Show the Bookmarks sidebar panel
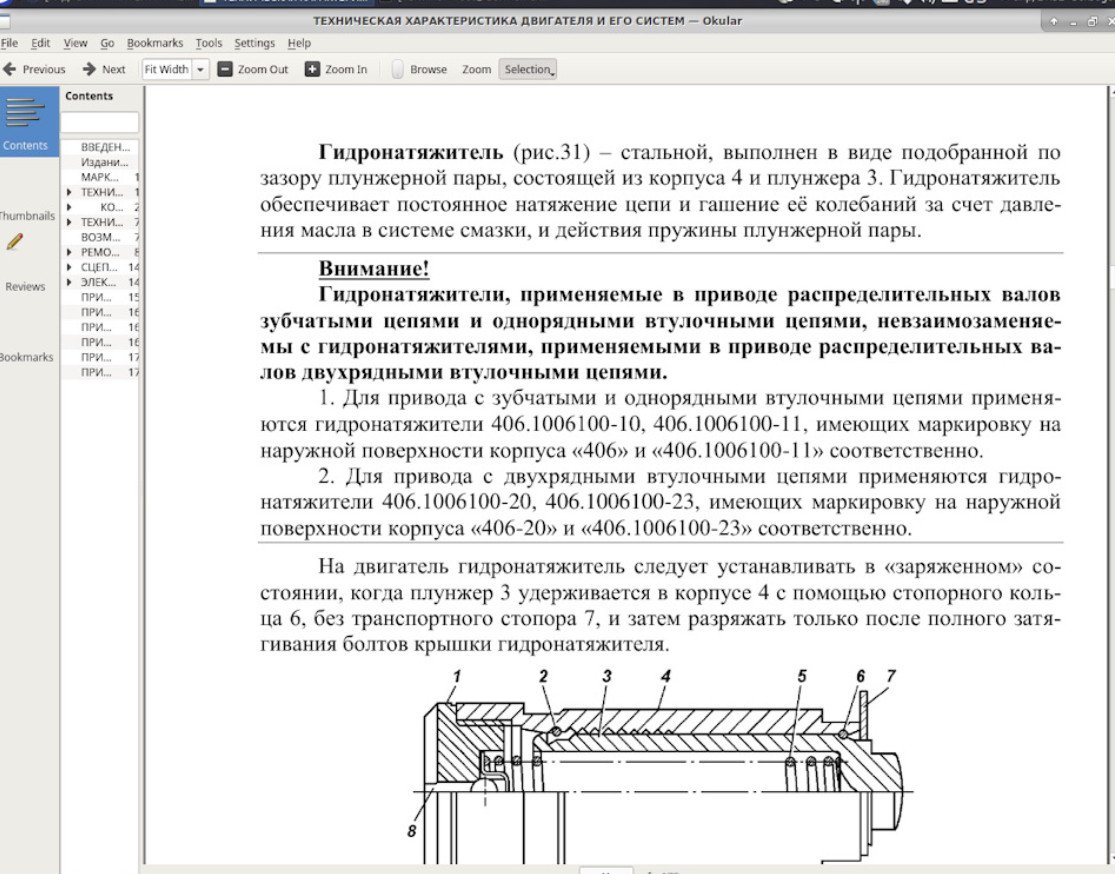The image size is (1115, 874). [x=26, y=357]
